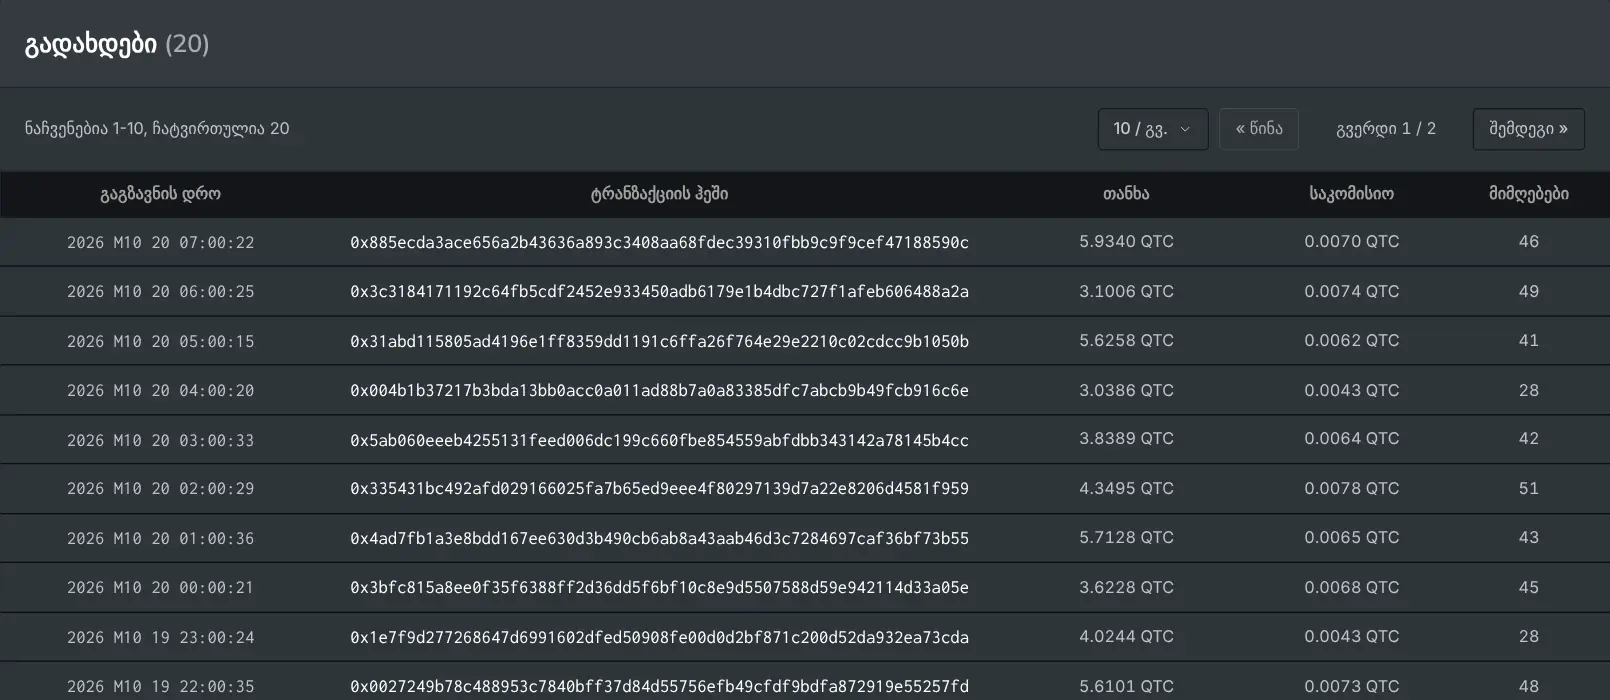The width and height of the screenshot is (1610, 700).
Task: Select the timestamp 2026 M10 19 23:00:24
Action: (160, 637)
